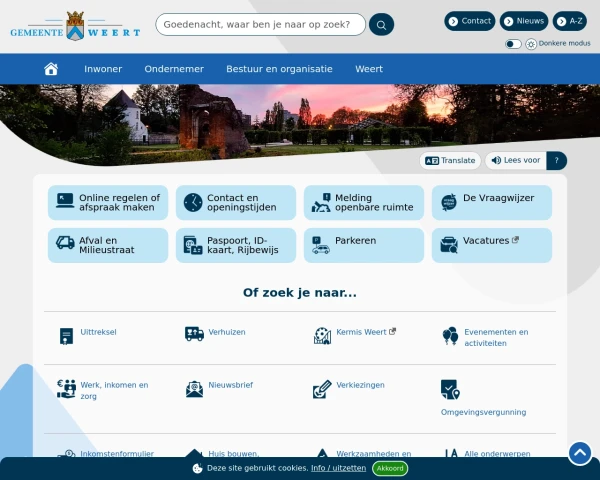Open Bestuur en organisatie menu
600x480 pixels.
coord(279,69)
